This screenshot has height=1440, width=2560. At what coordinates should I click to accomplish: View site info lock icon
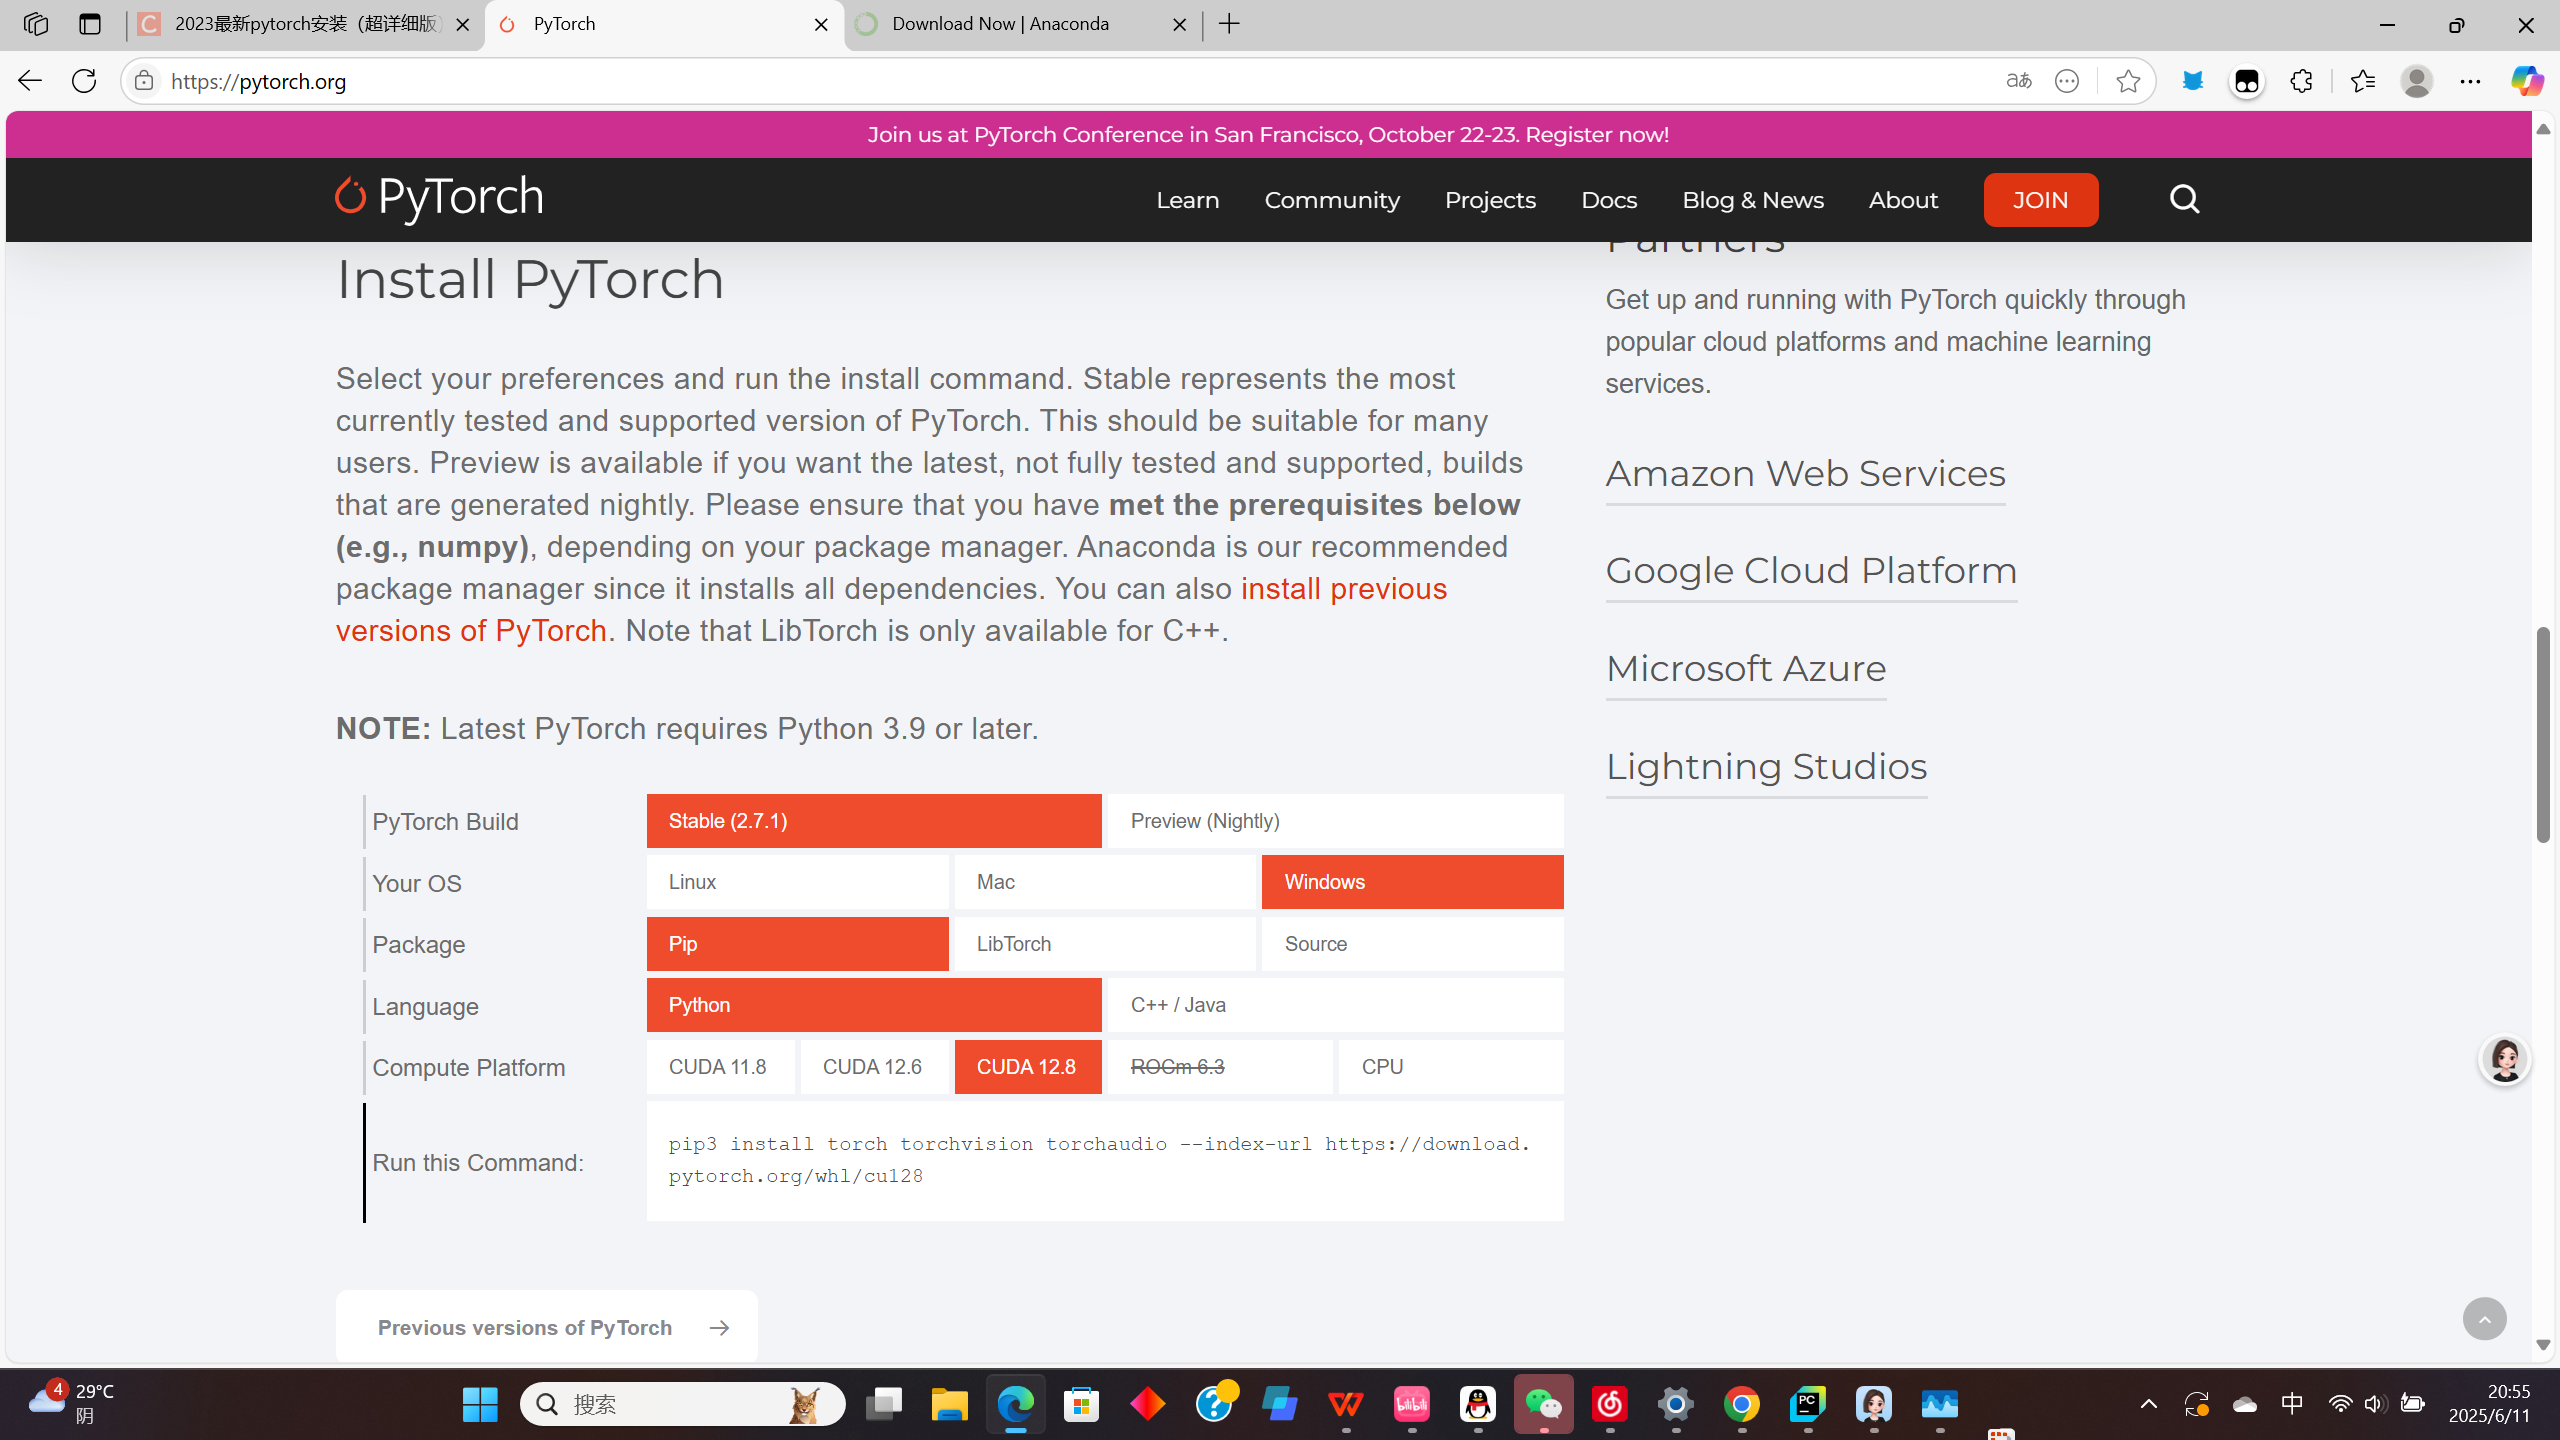(144, 81)
